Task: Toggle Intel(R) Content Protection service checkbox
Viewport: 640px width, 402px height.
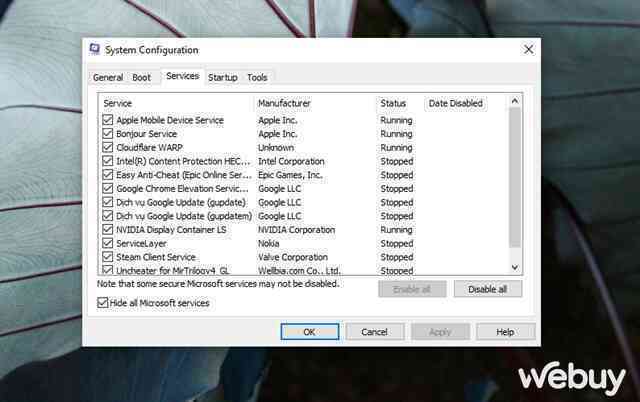Action: (x=107, y=161)
